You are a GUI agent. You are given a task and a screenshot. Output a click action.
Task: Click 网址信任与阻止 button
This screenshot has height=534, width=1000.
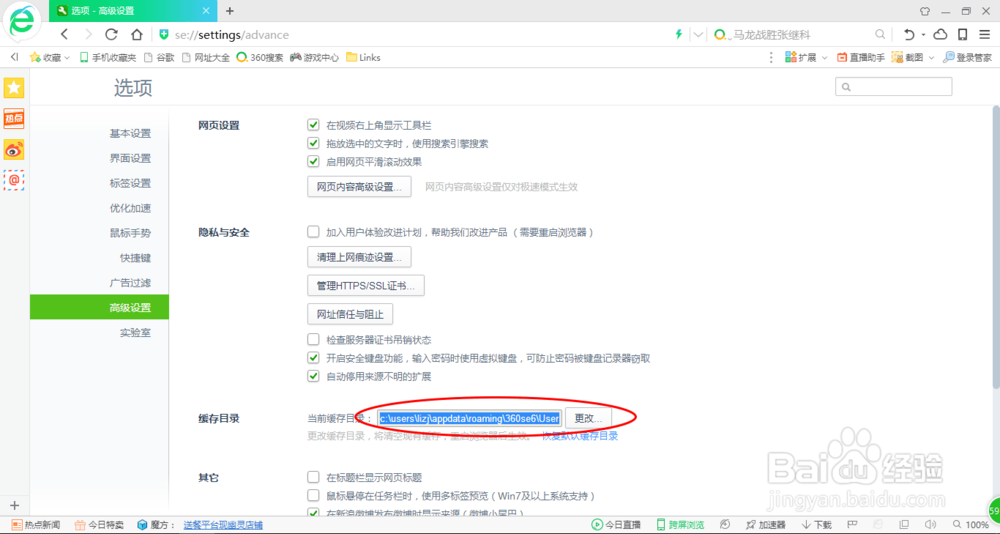(350, 314)
